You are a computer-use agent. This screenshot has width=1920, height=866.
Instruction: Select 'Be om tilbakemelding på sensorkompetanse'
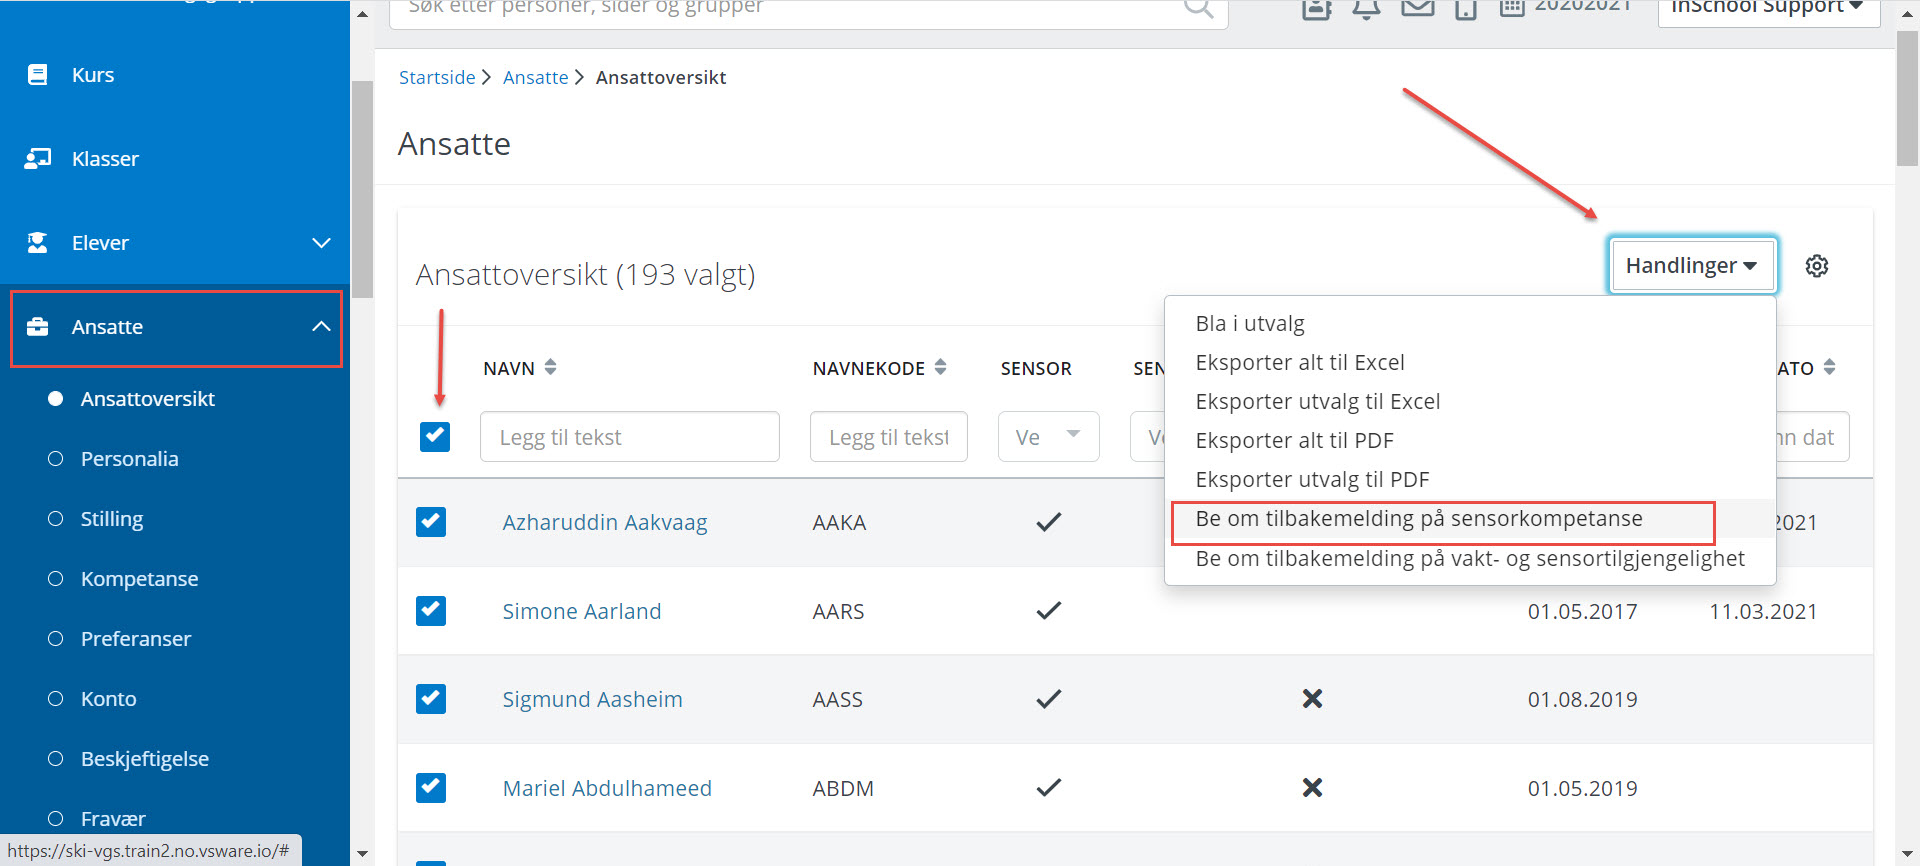coord(1419,518)
